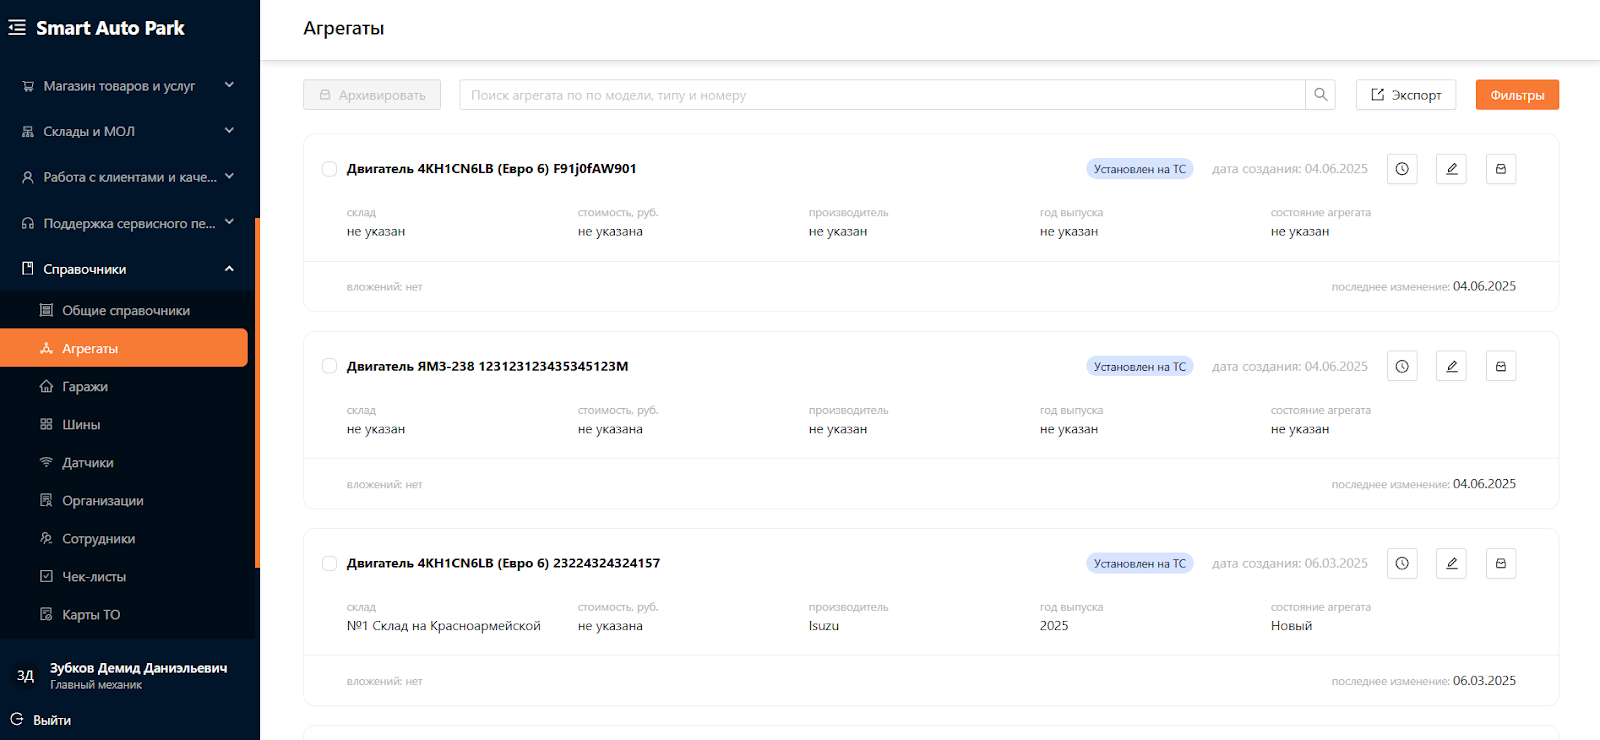This screenshot has height=740, width=1600.
Task: Archive engine 23224324324157 via its archive icon
Action: tap(1500, 564)
